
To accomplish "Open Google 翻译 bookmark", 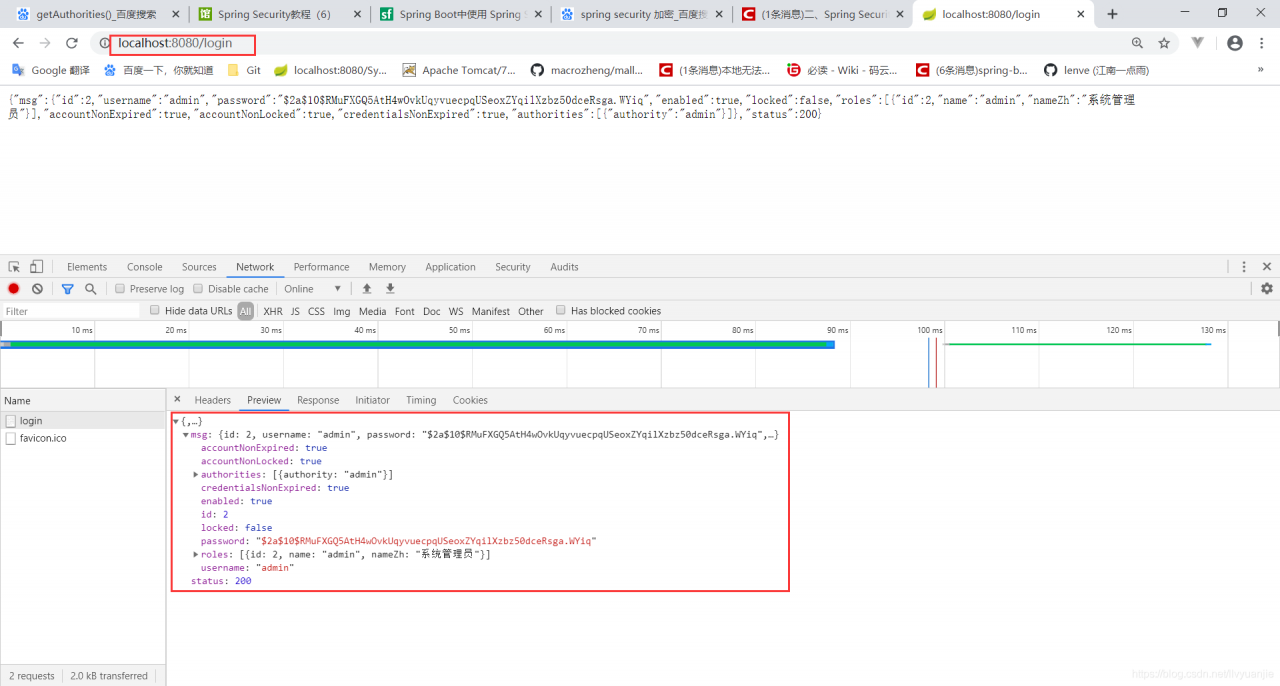I will click(x=51, y=70).
